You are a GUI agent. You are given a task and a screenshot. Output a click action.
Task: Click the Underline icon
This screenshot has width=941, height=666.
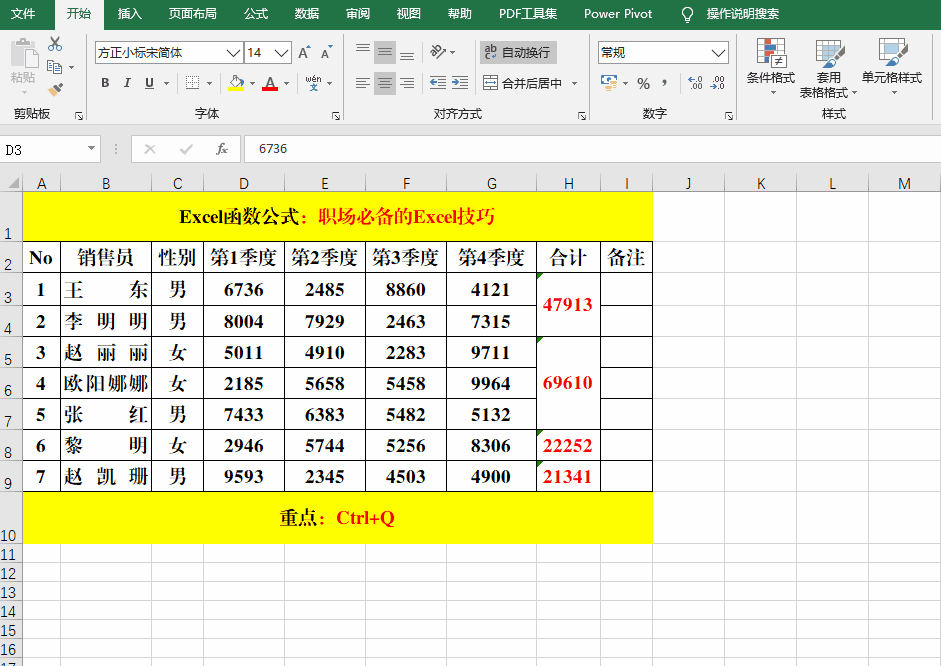pyautogui.click(x=146, y=83)
